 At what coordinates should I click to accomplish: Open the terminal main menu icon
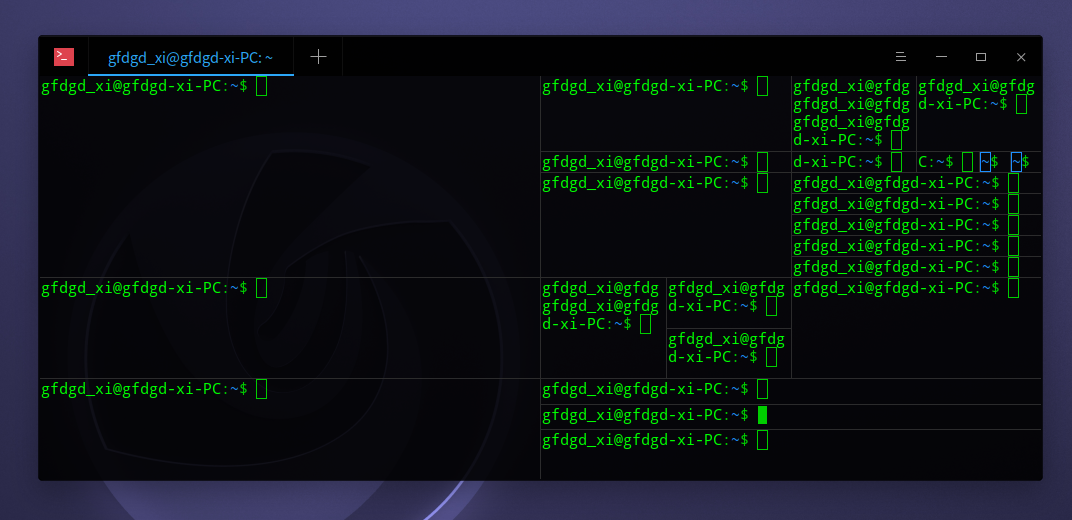(901, 57)
